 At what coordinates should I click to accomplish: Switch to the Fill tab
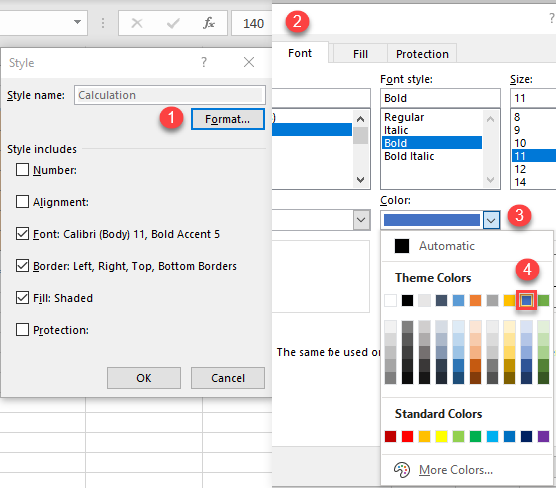tap(360, 54)
